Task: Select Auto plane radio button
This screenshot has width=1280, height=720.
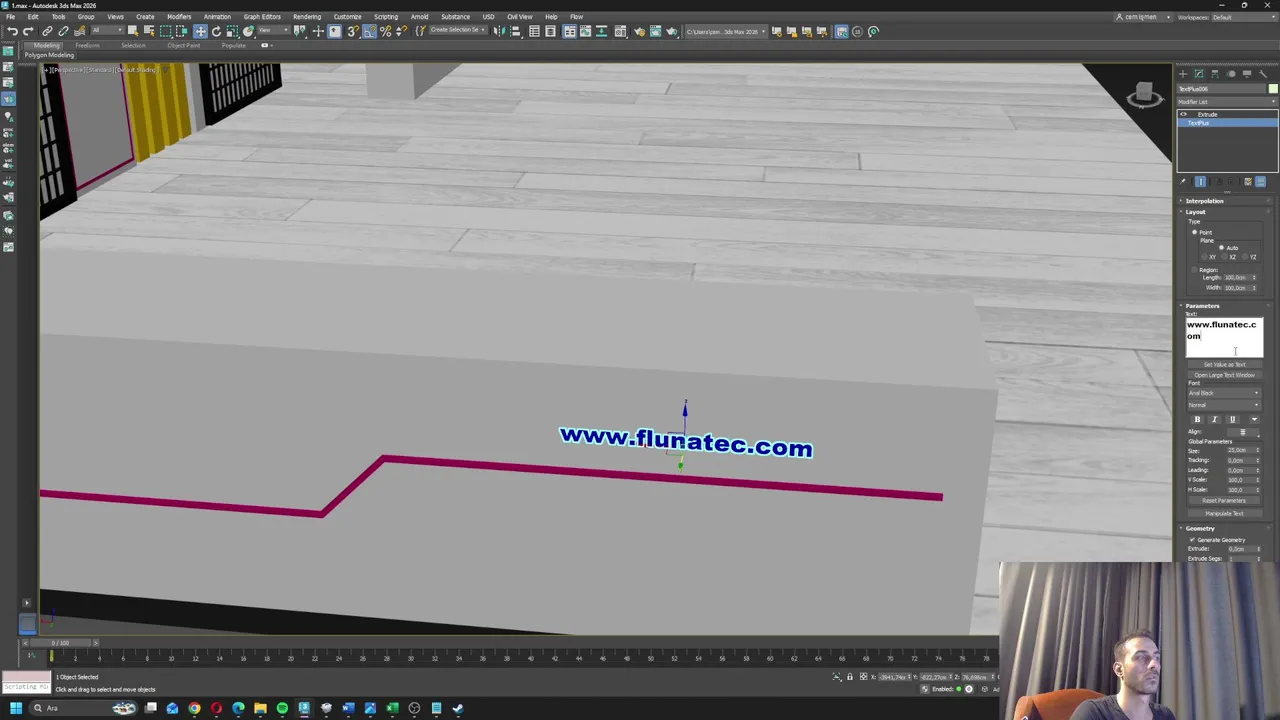Action: click(x=1221, y=248)
